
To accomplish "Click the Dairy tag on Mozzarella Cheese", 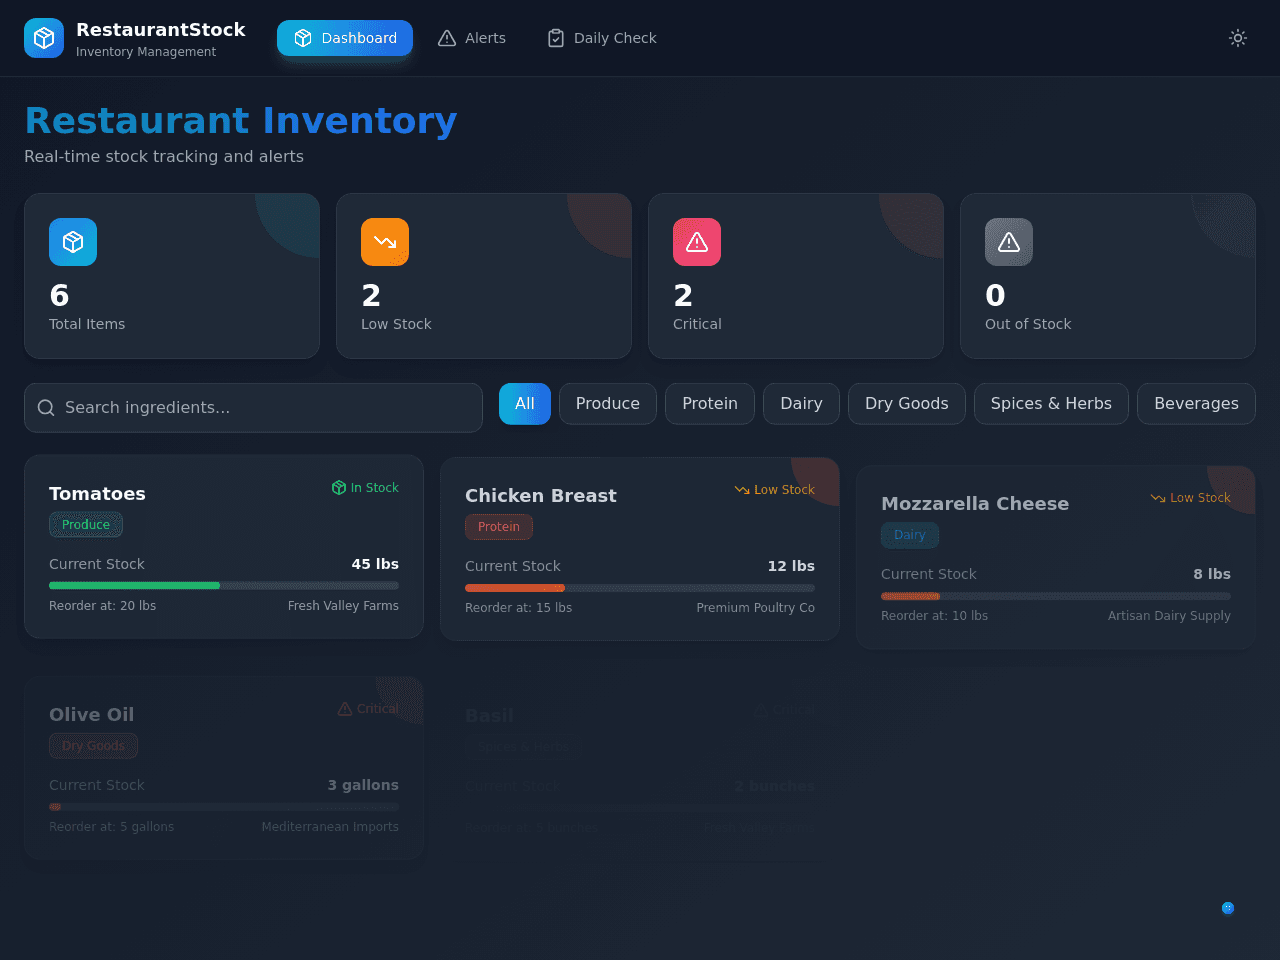I will tap(910, 535).
